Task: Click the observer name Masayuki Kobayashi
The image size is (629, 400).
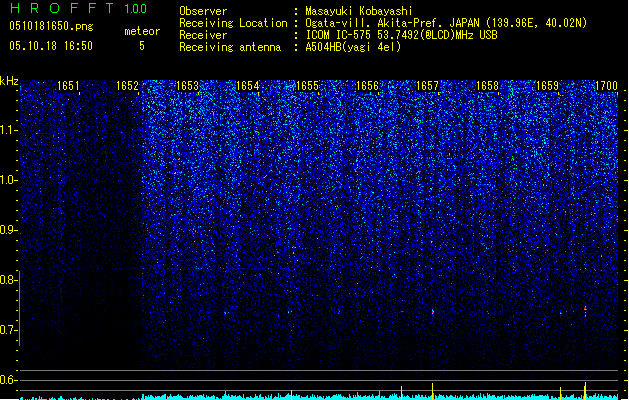Action: [x=359, y=11]
